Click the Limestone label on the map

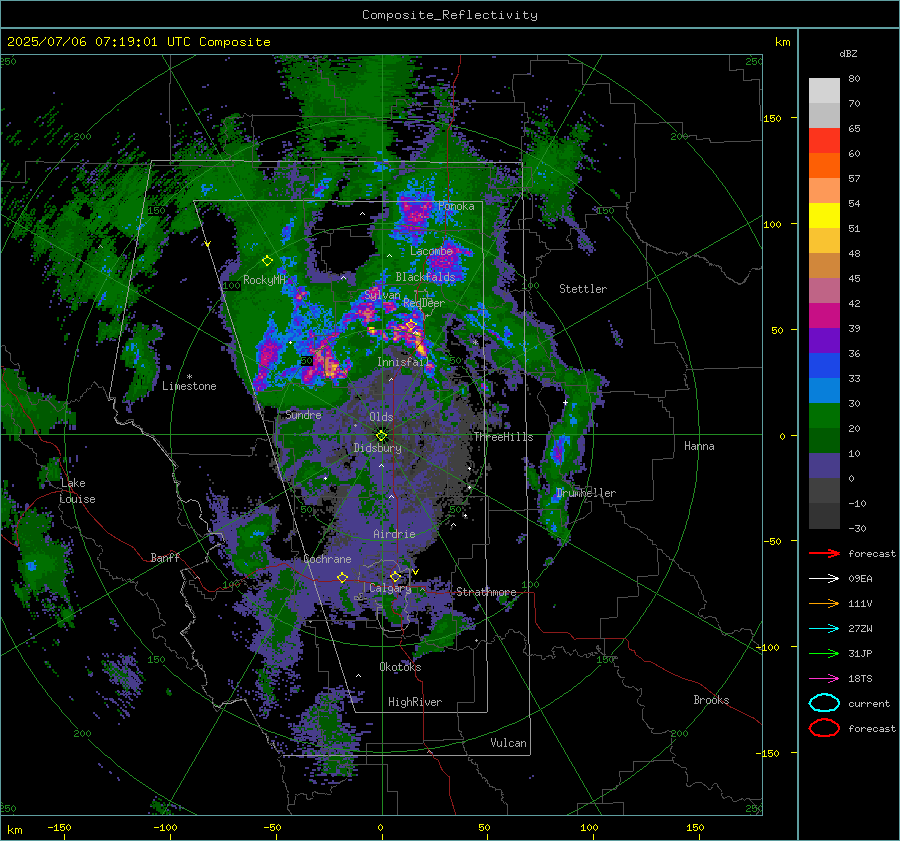[x=189, y=386]
